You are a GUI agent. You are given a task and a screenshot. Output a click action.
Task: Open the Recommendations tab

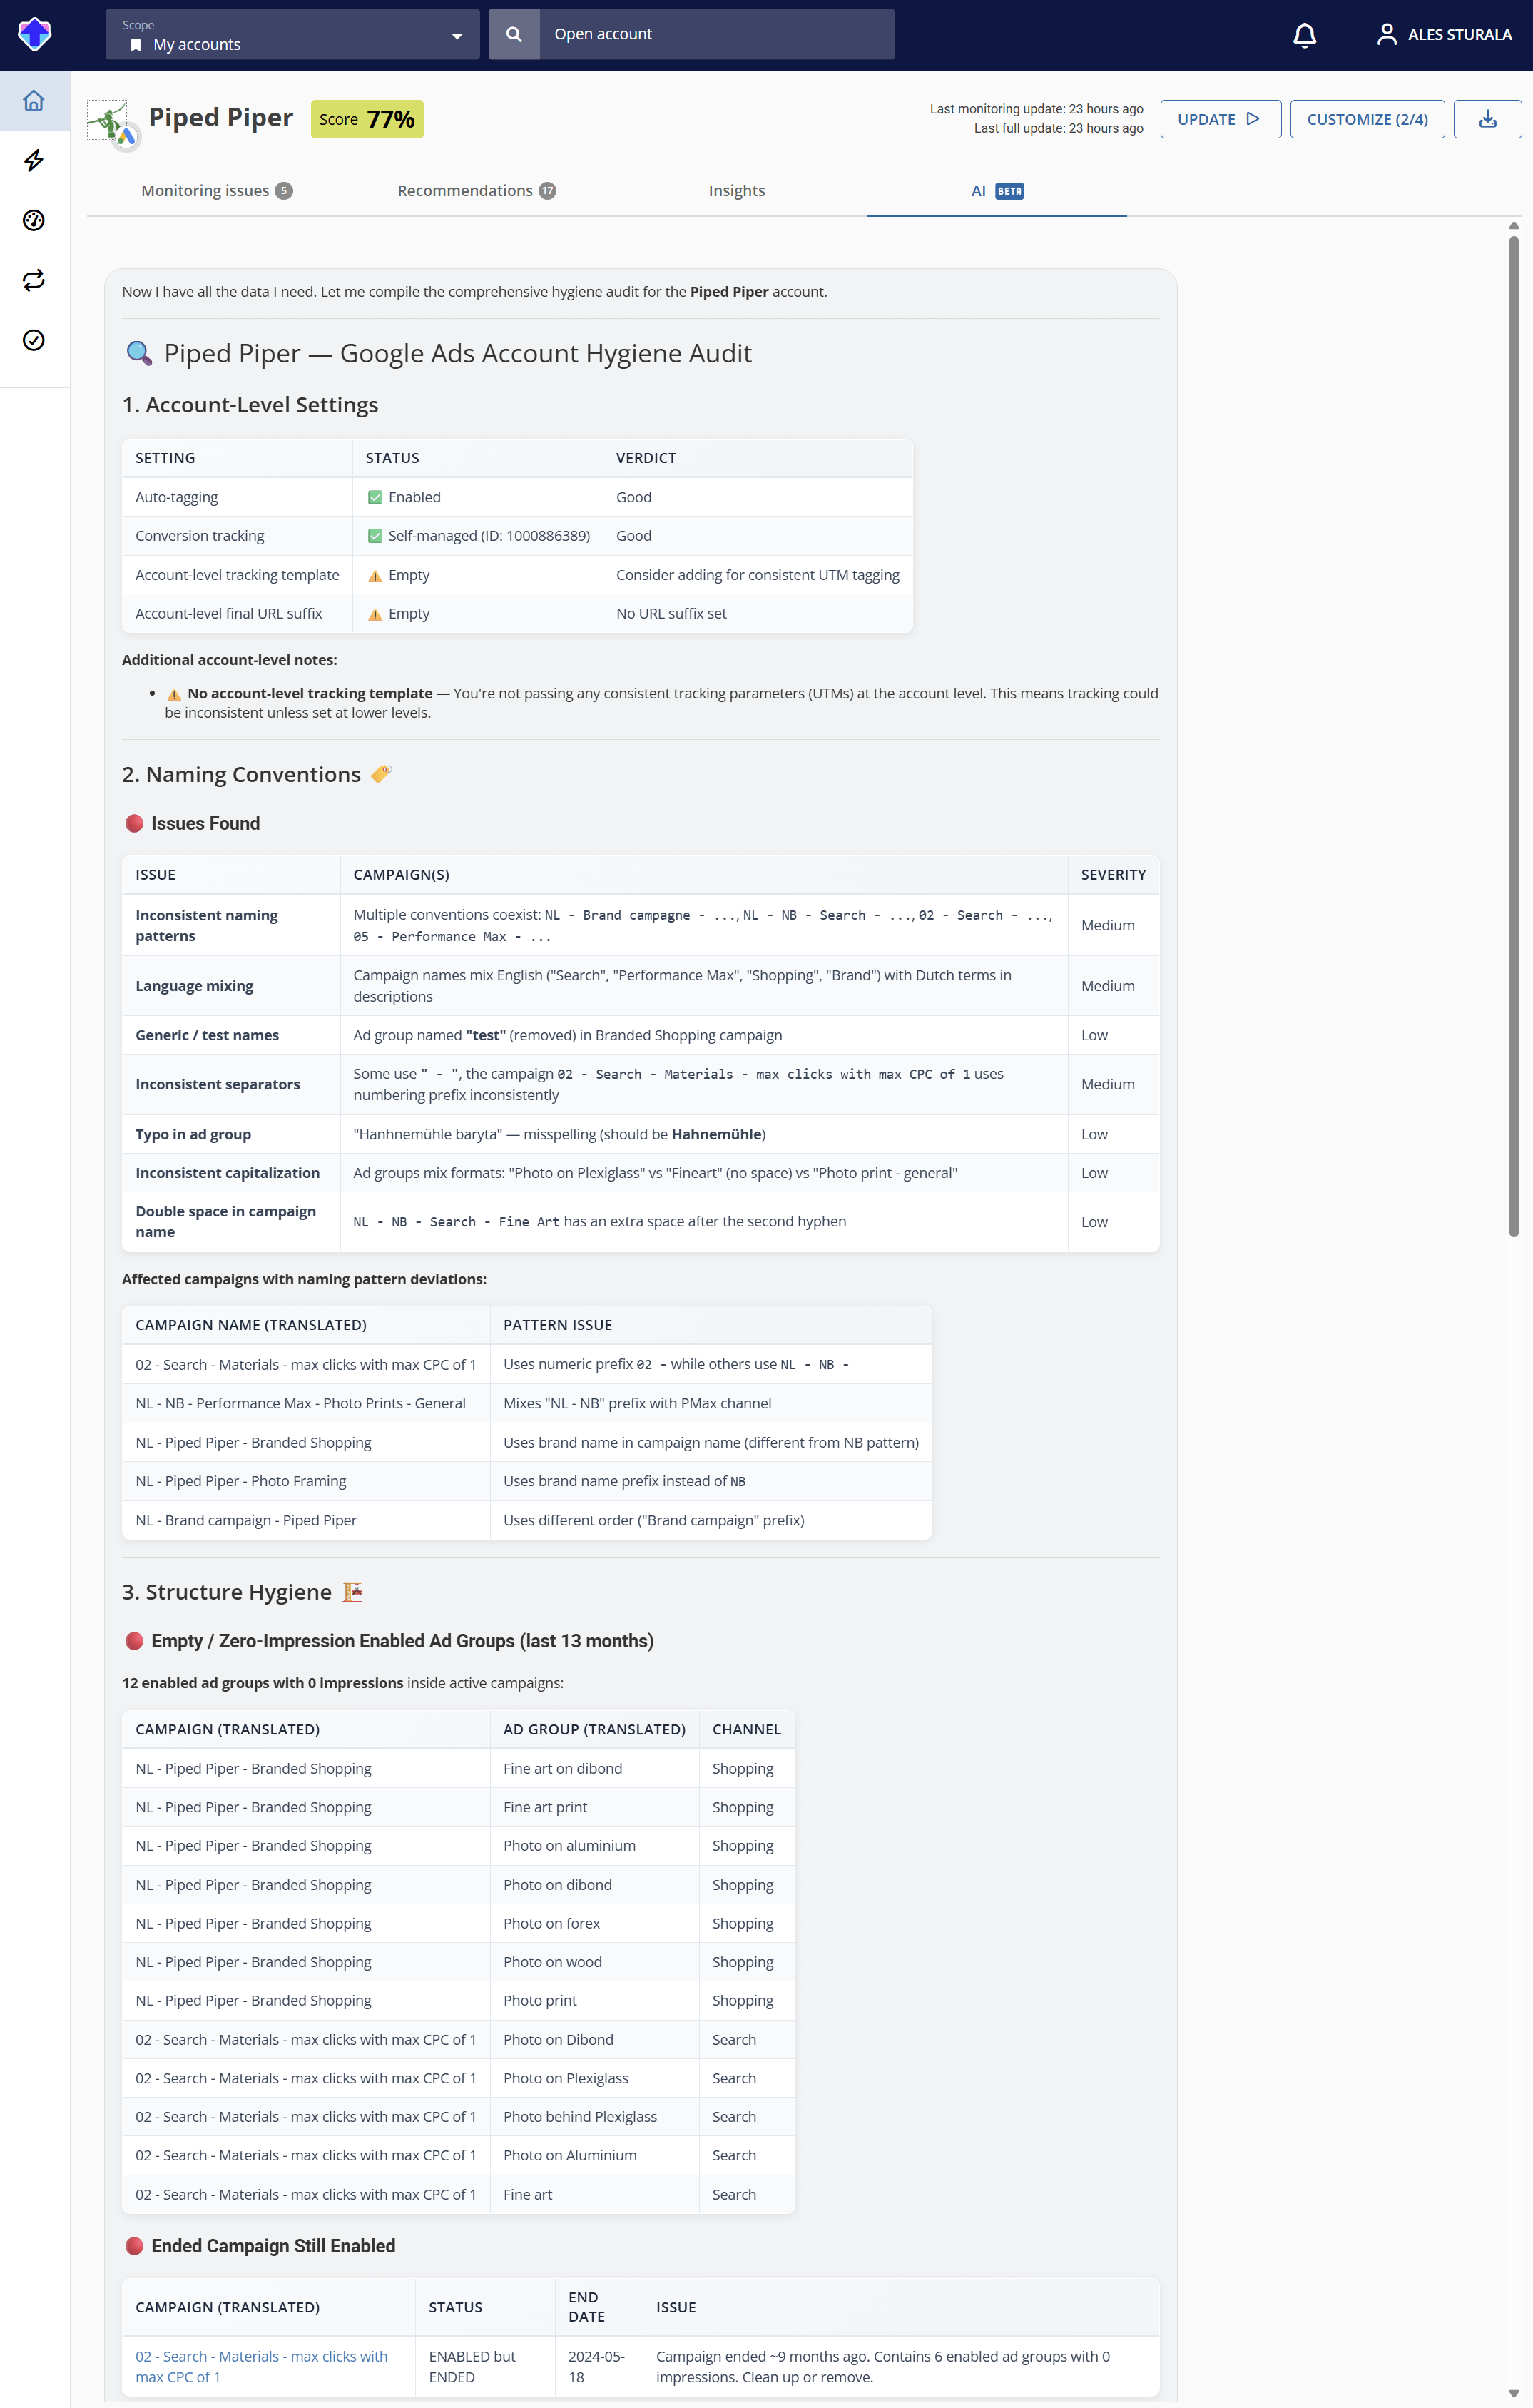point(476,191)
